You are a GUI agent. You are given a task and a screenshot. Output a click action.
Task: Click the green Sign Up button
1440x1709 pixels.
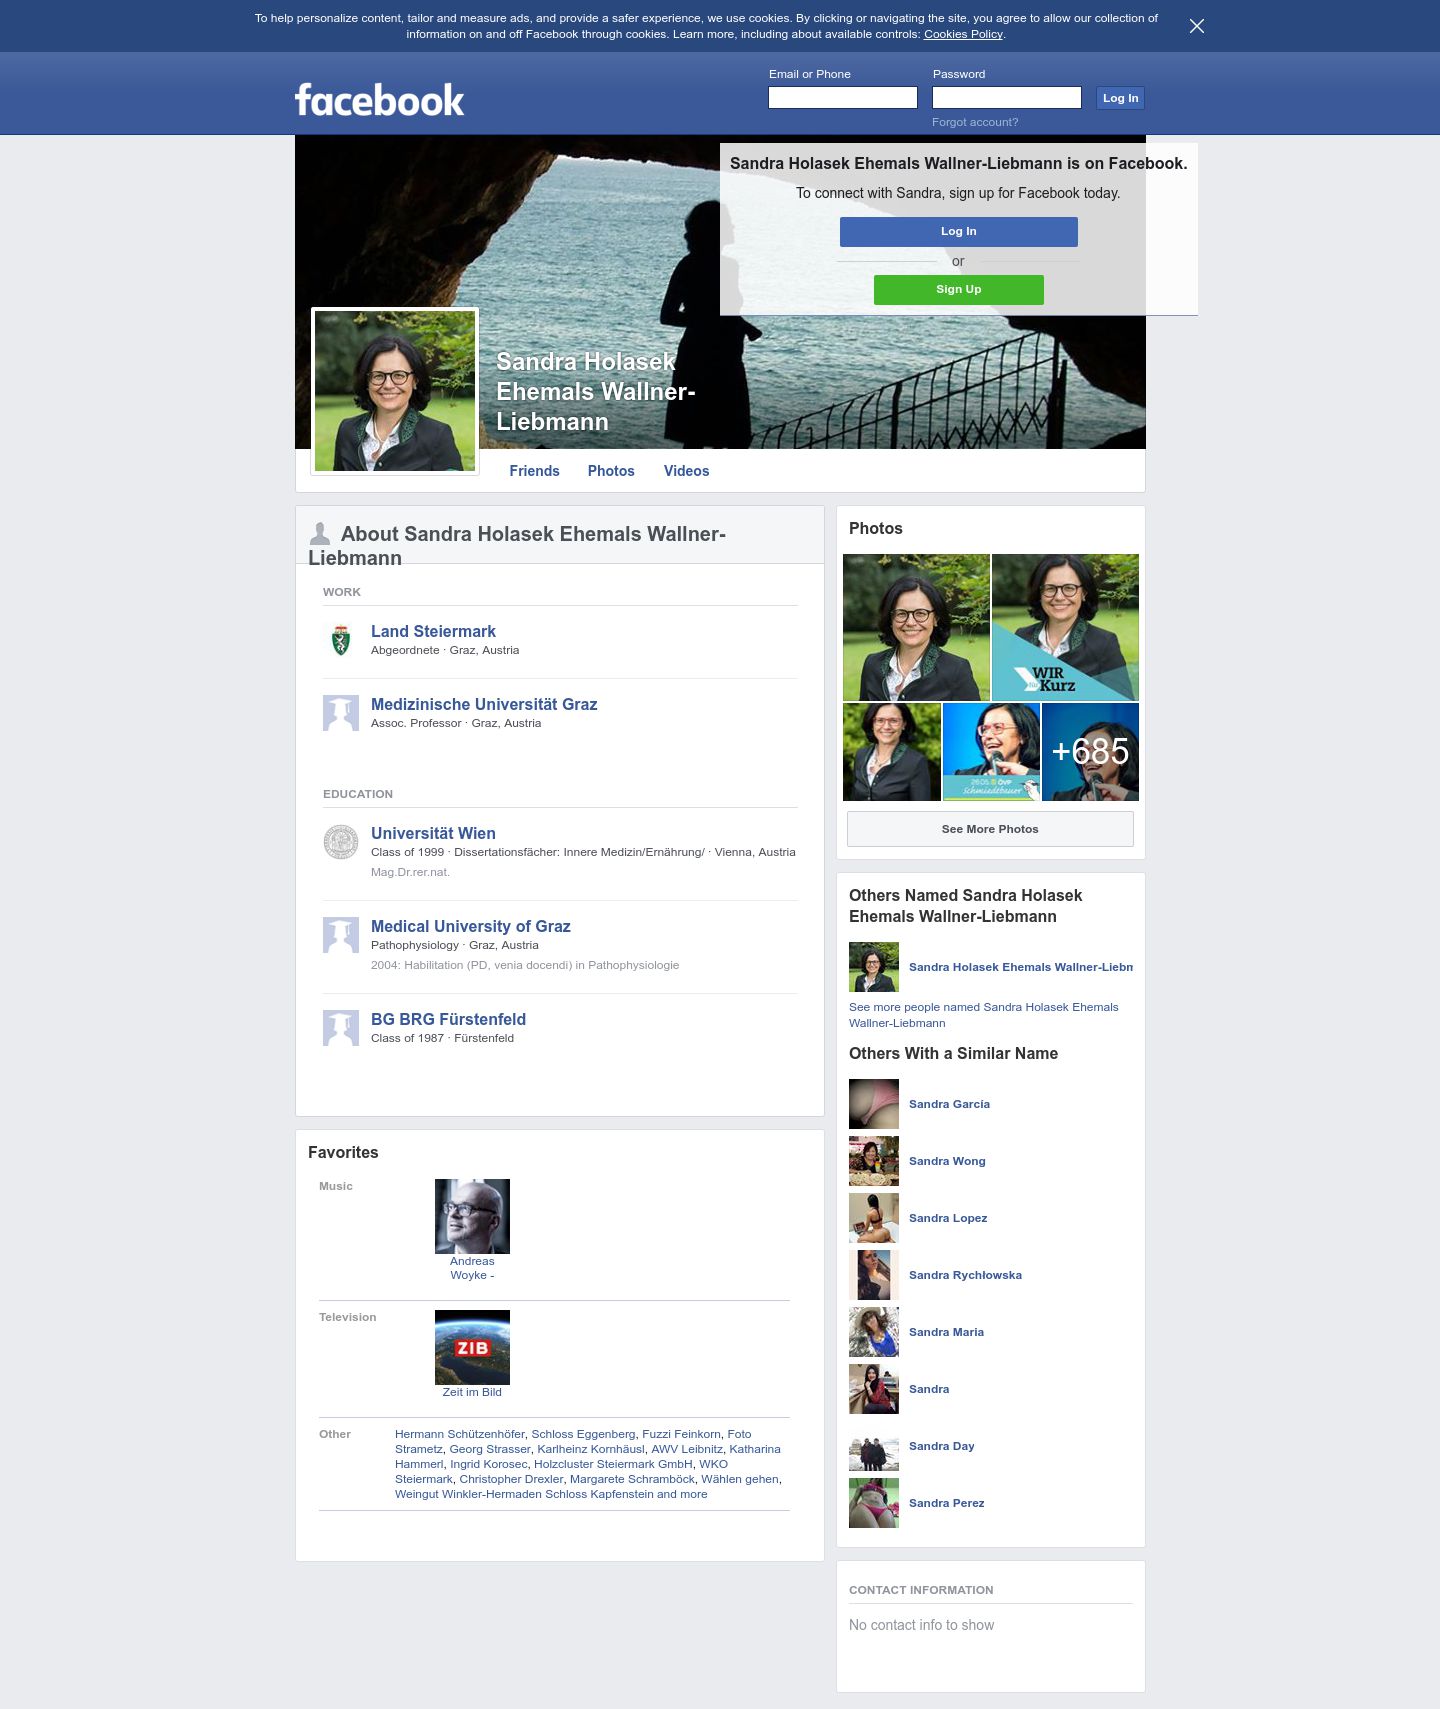[959, 289]
